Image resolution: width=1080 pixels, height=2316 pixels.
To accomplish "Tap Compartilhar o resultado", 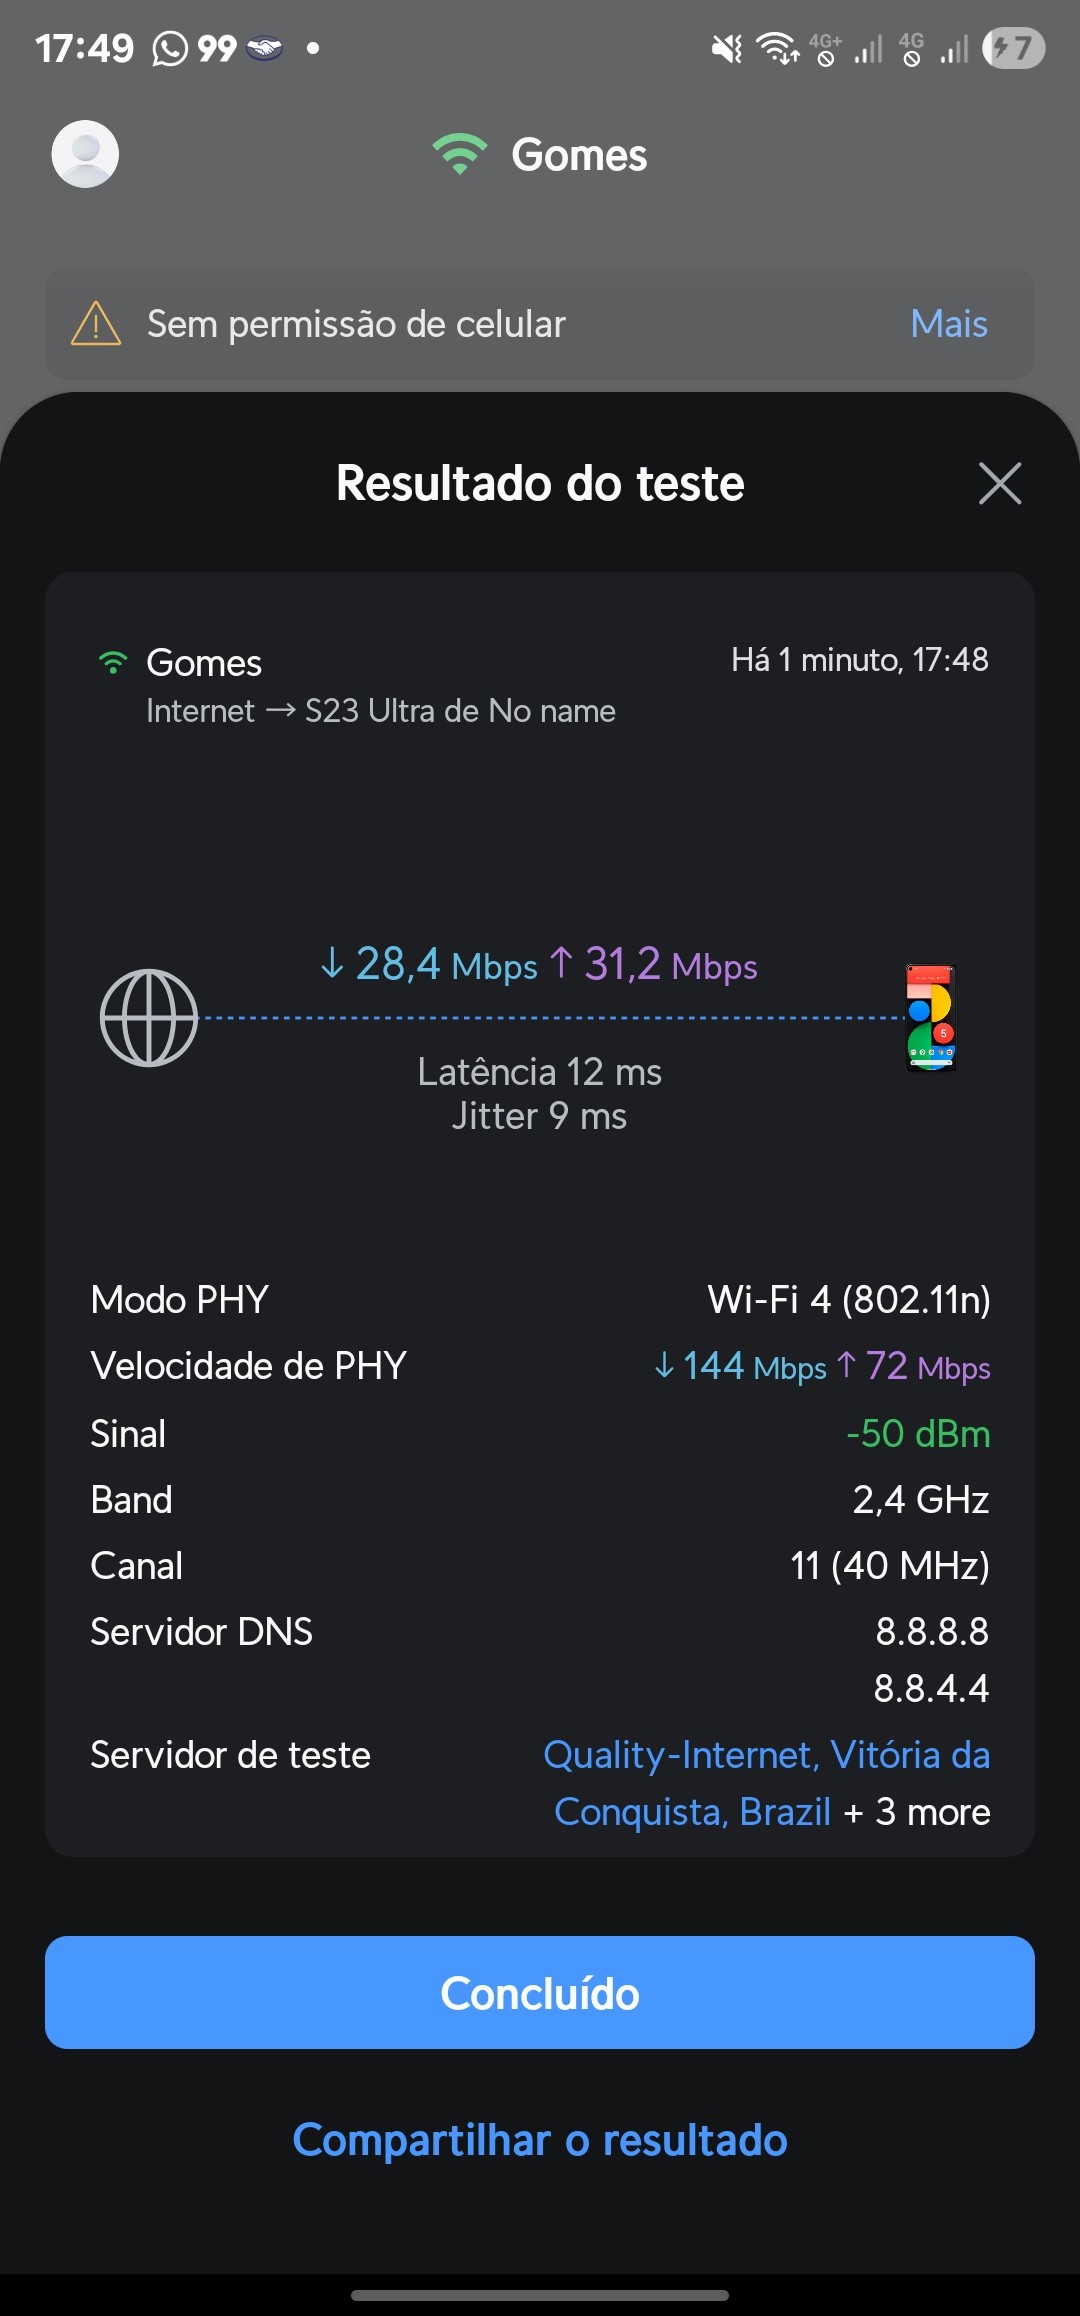I will (540, 2140).
